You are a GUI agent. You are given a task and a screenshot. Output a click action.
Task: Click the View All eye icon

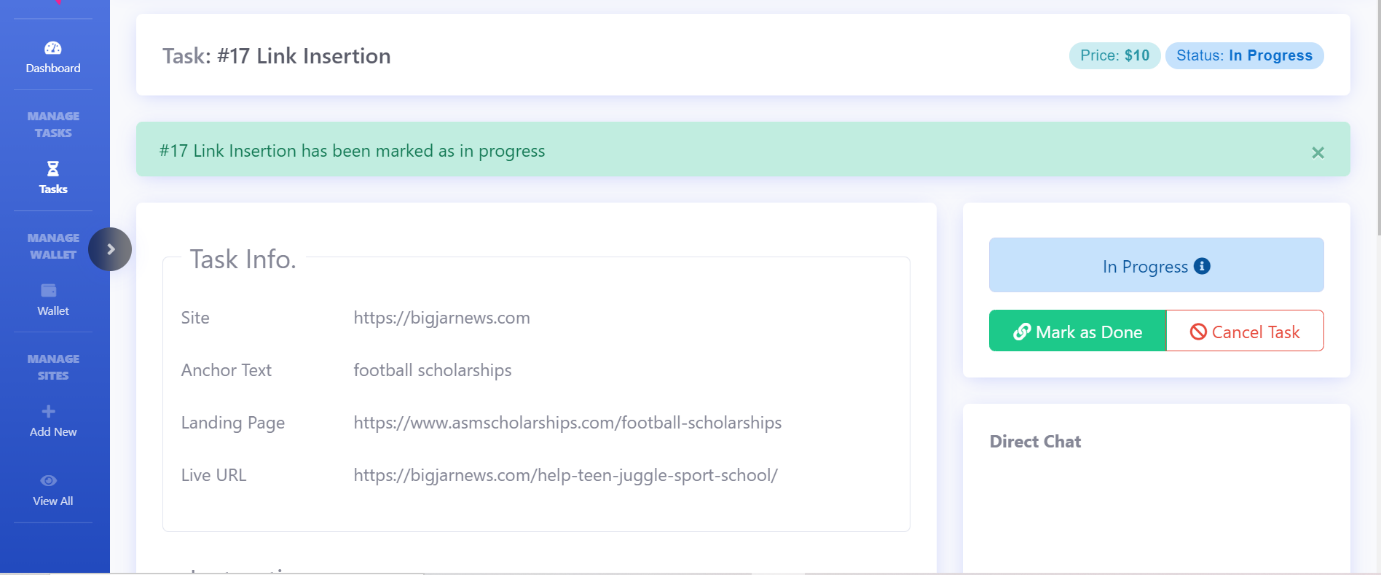pos(49,481)
